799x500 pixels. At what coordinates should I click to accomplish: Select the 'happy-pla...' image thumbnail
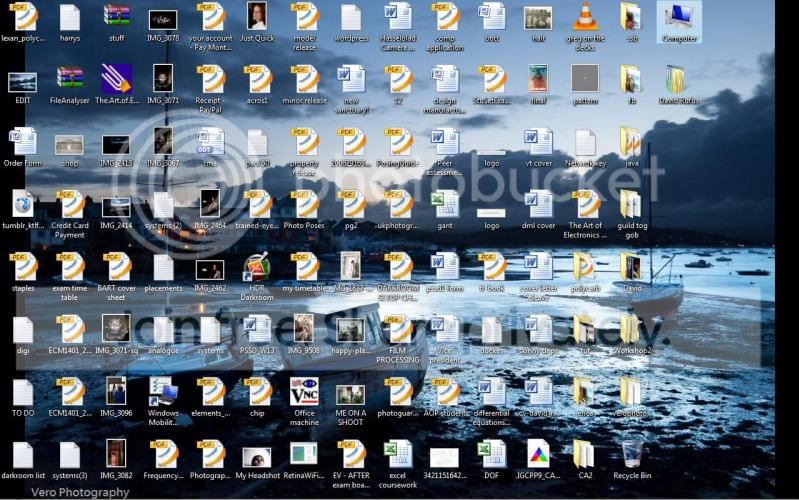pyautogui.click(x=351, y=330)
